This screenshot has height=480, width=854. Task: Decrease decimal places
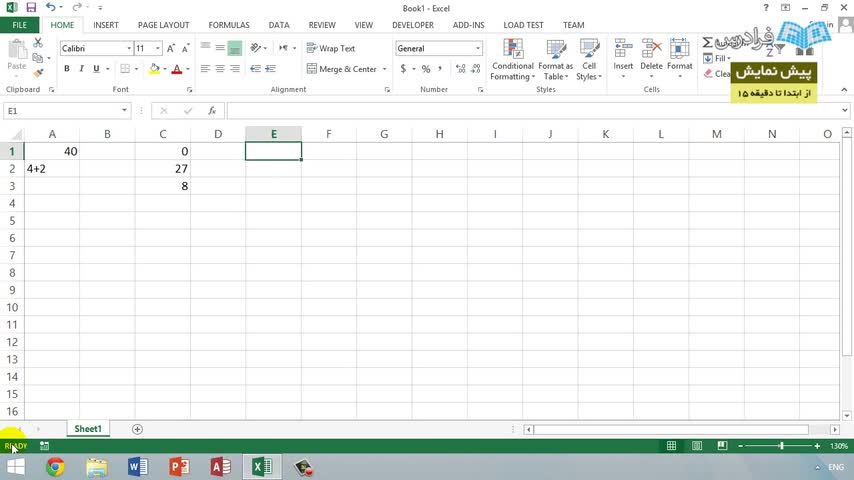pyautogui.click(x=476, y=69)
